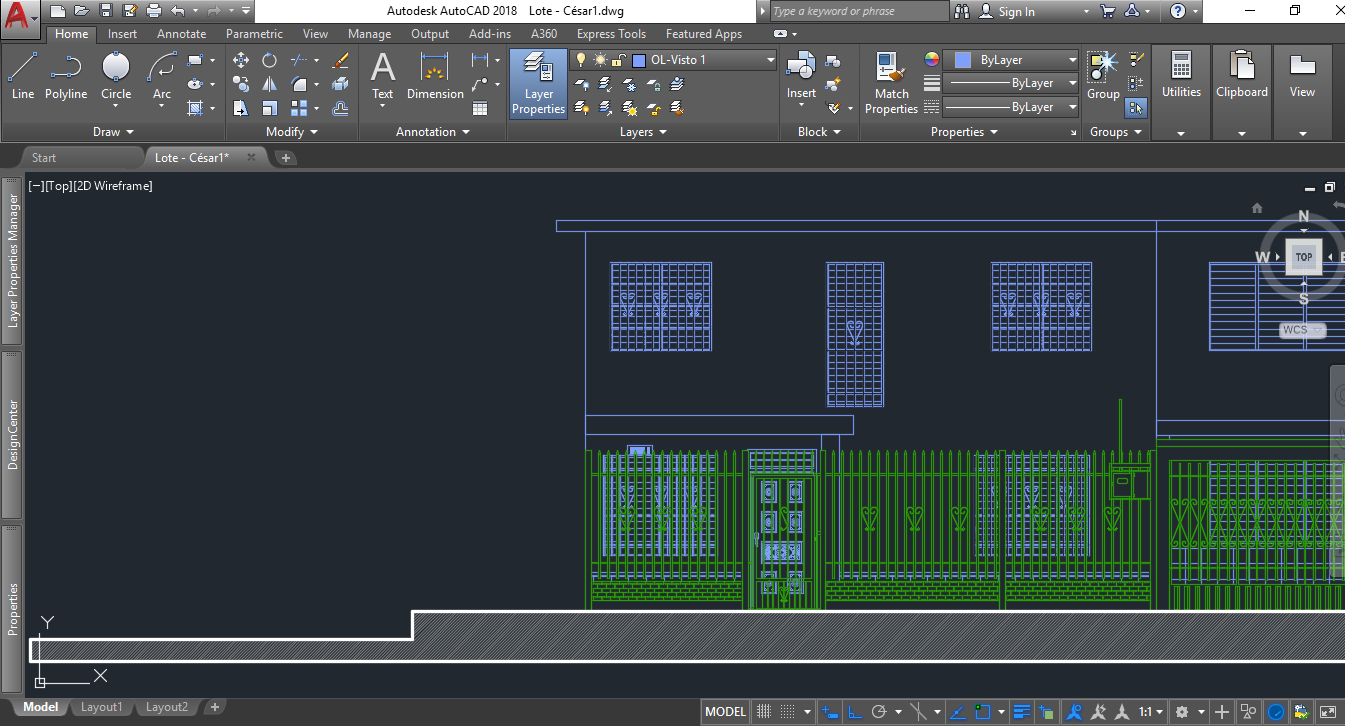Expand the Draw panel
The image size is (1345, 726).
(113, 132)
